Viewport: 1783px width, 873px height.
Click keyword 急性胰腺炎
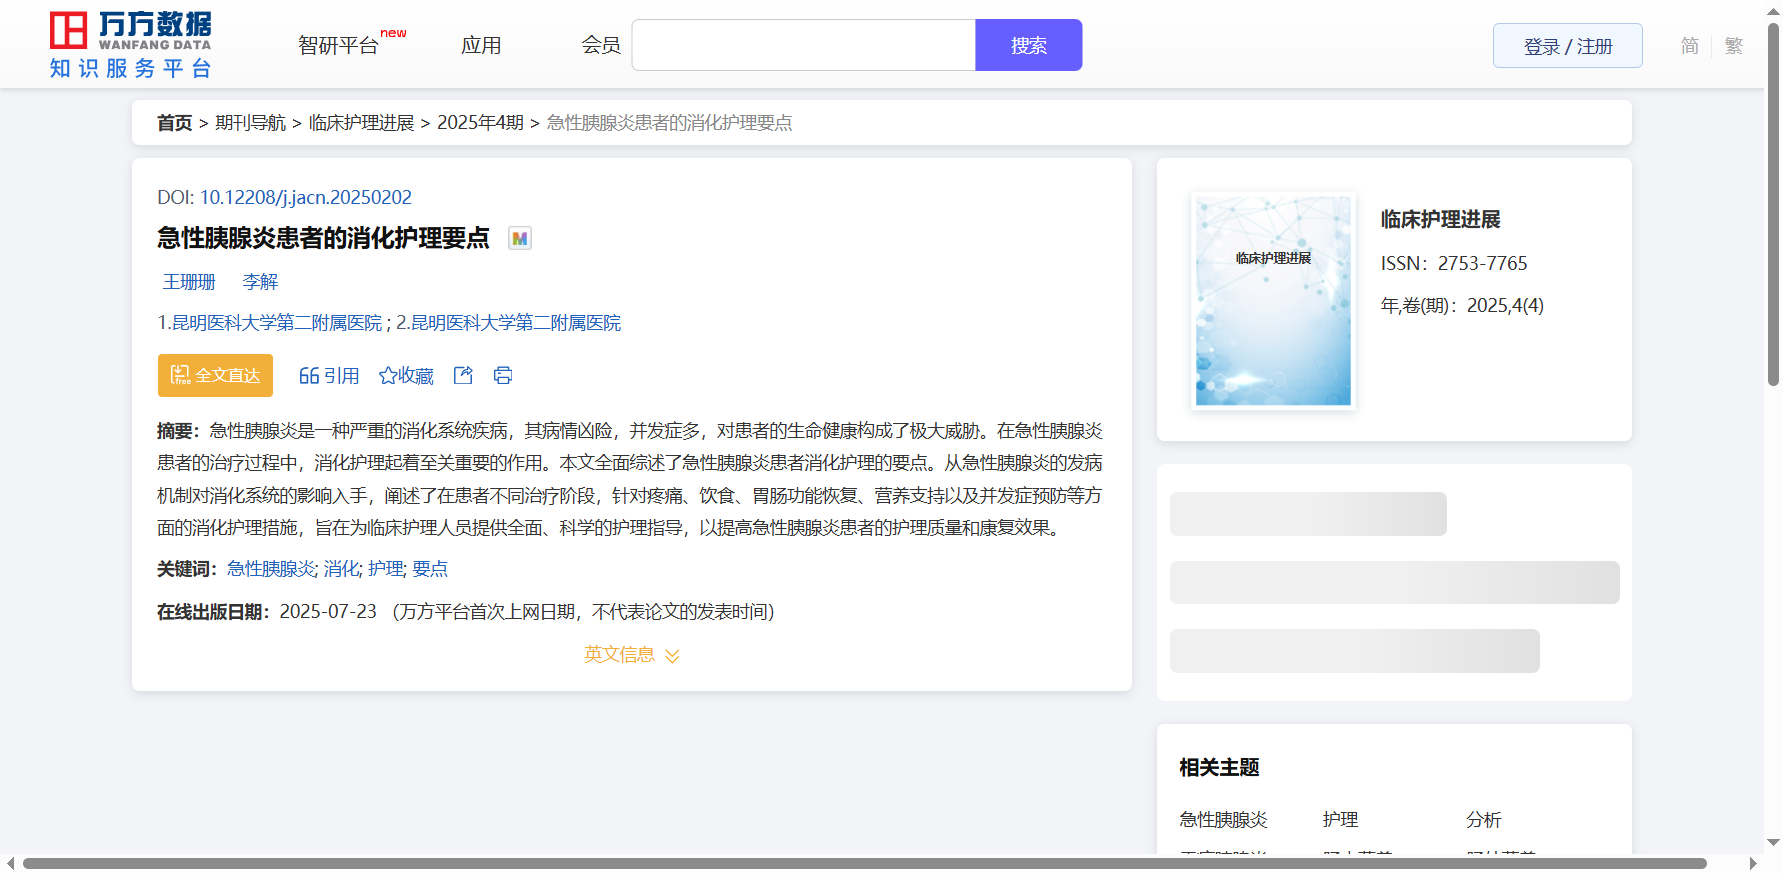pos(271,568)
